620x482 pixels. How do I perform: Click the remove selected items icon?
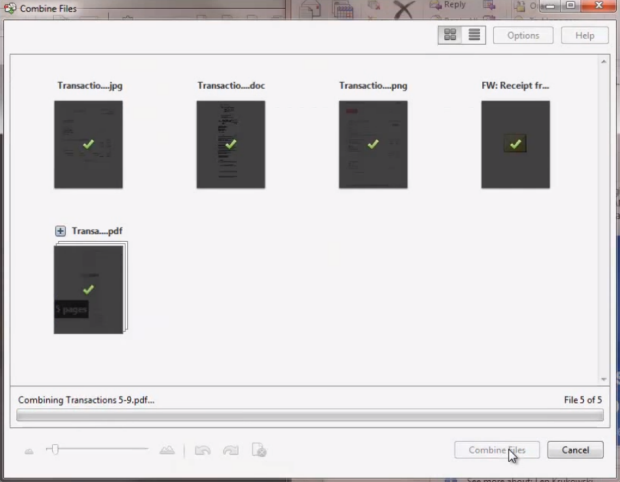pos(259,451)
